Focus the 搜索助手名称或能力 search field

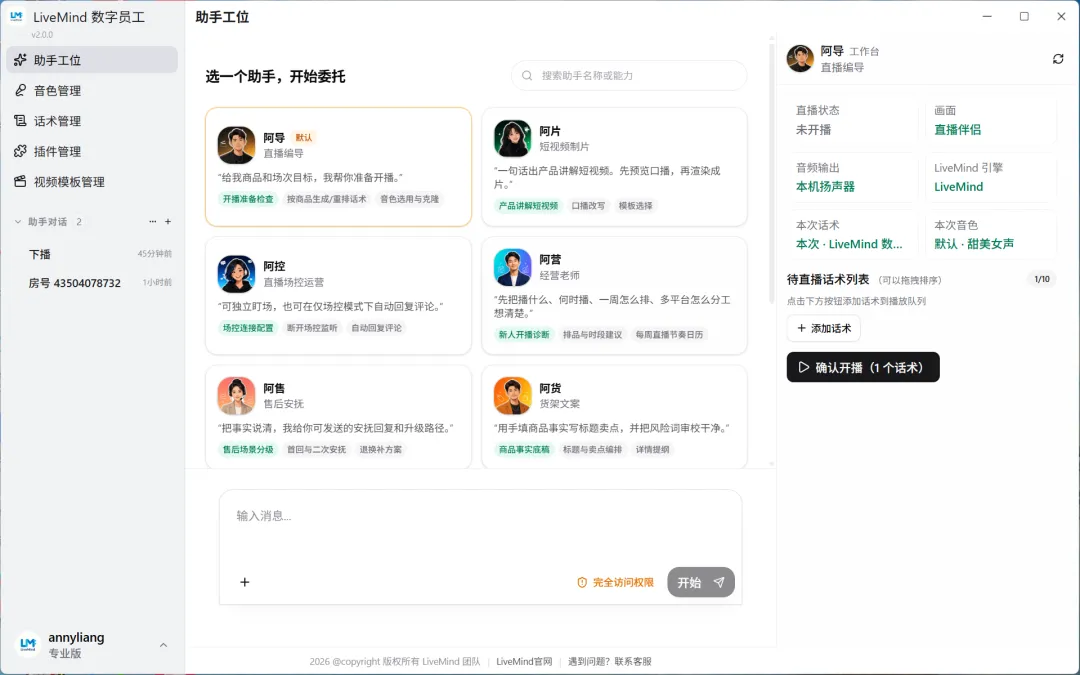coord(629,75)
